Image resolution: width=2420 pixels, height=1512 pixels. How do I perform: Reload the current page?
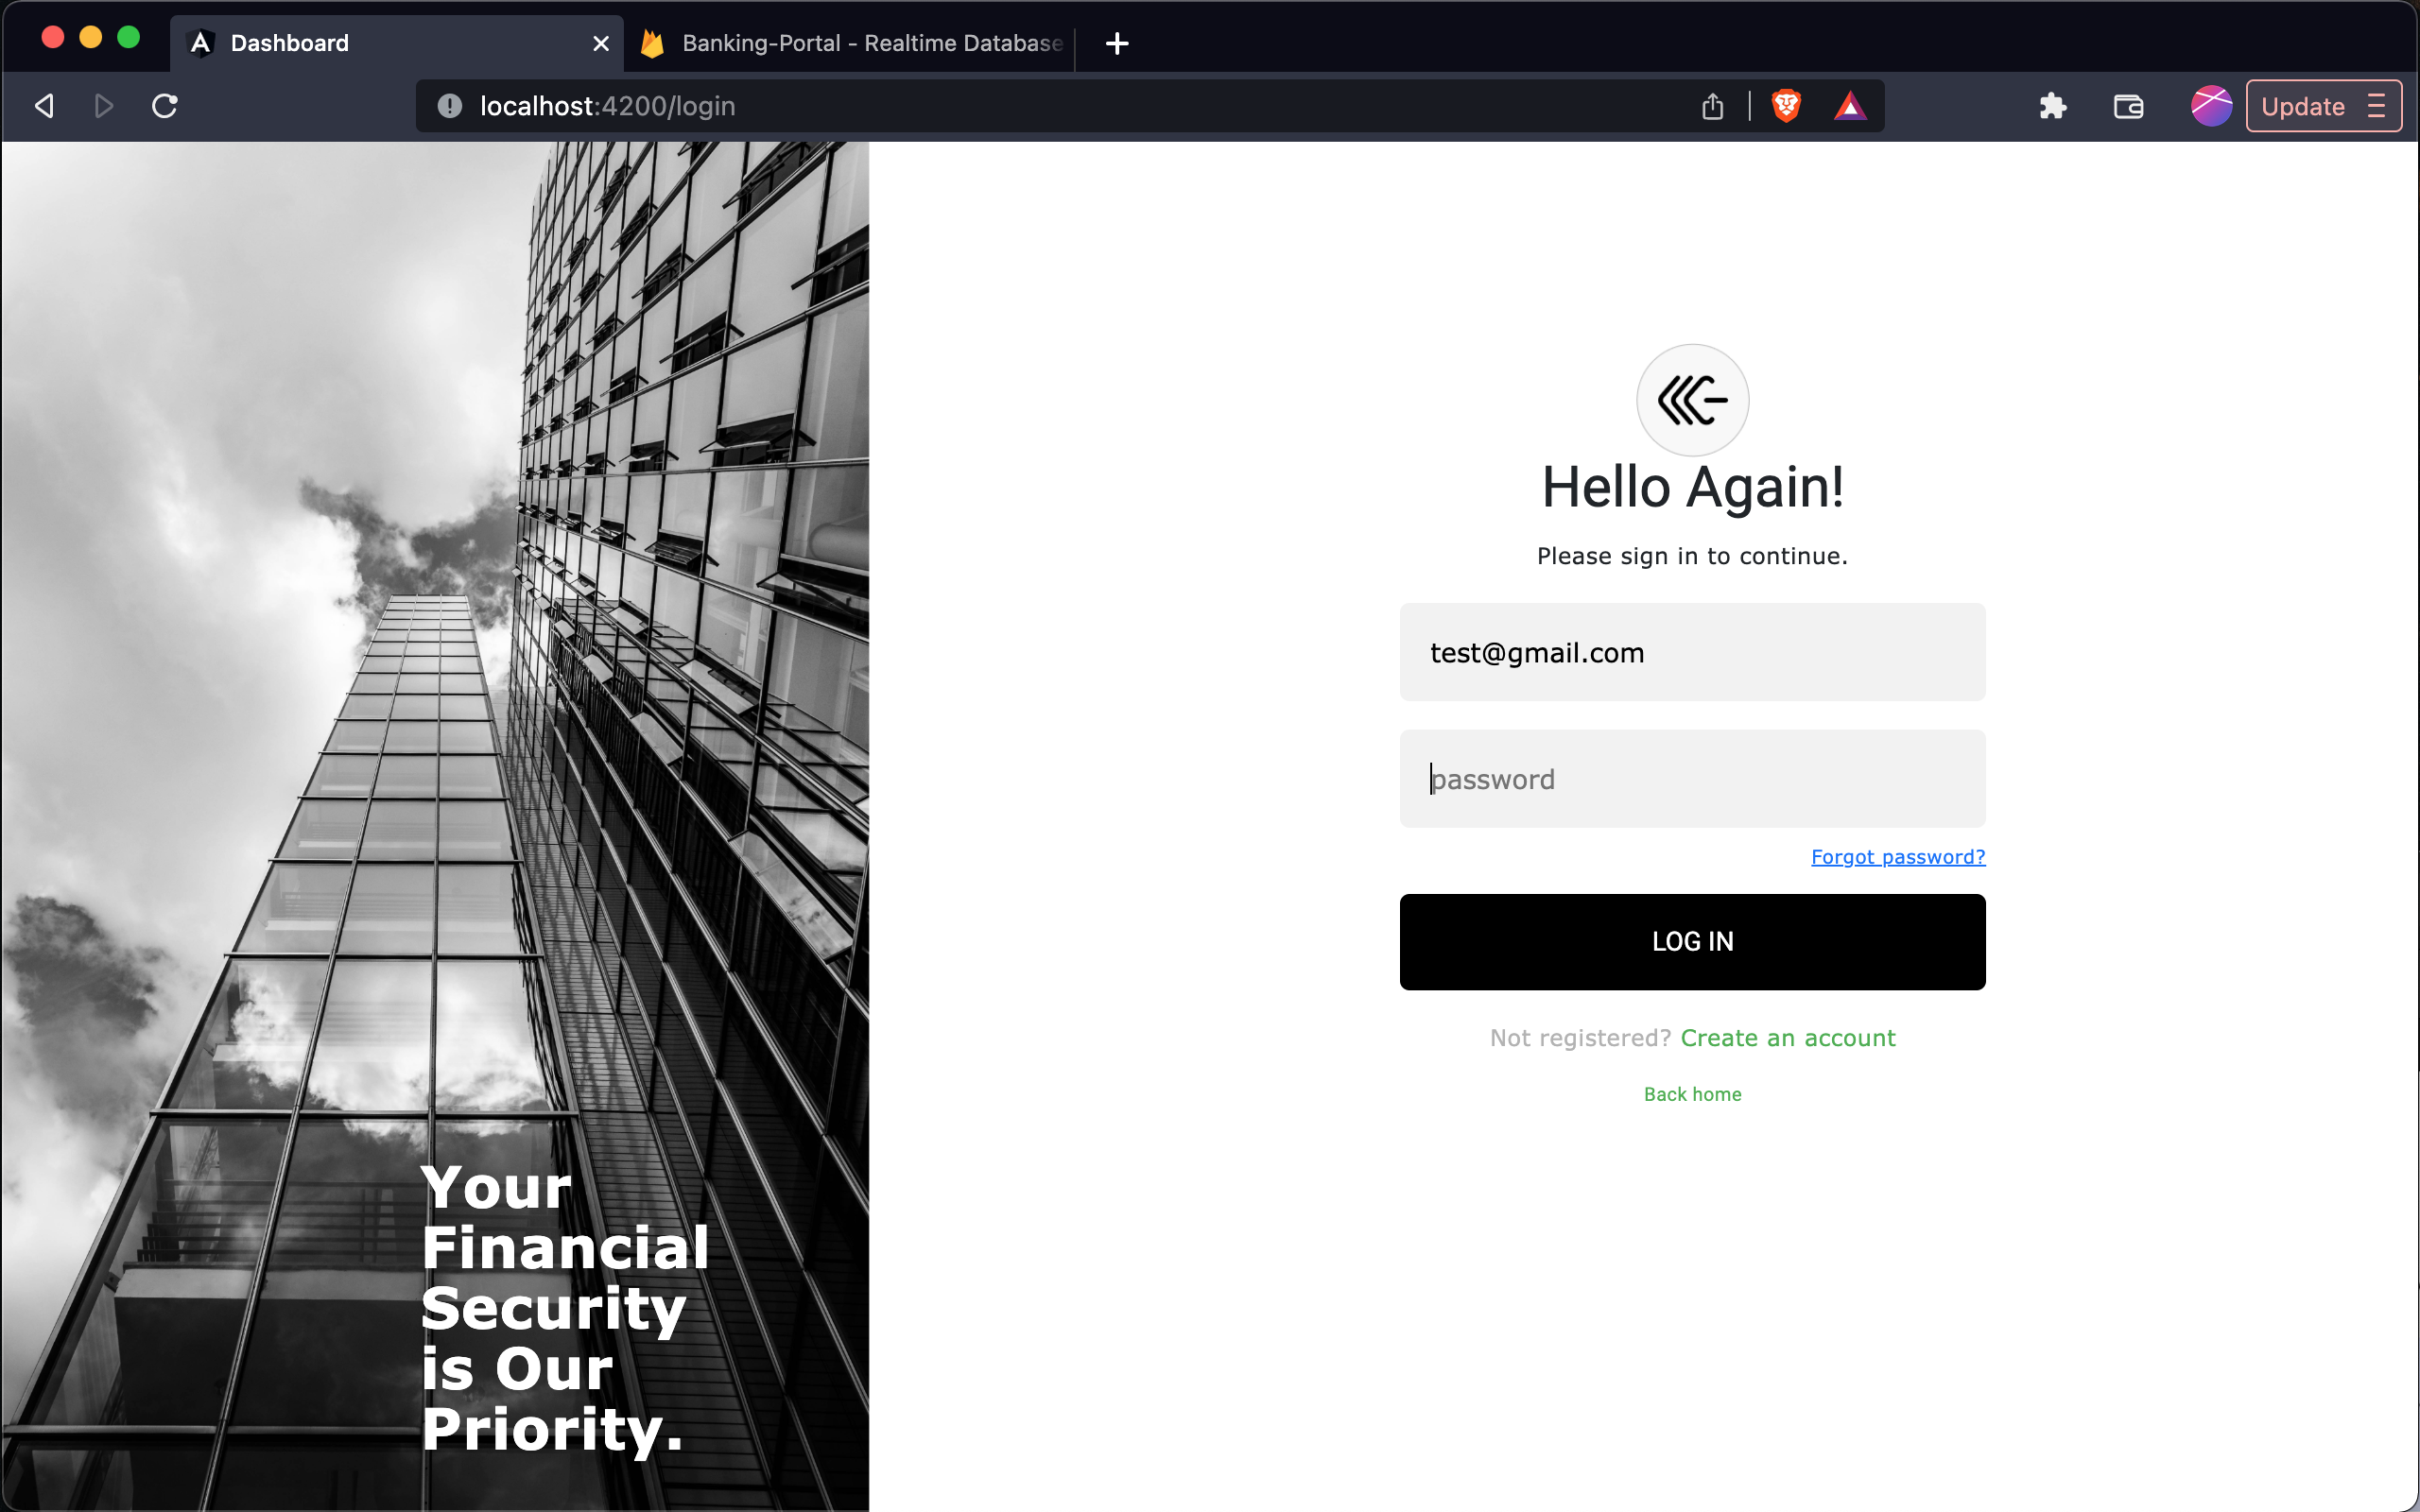[x=164, y=105]
